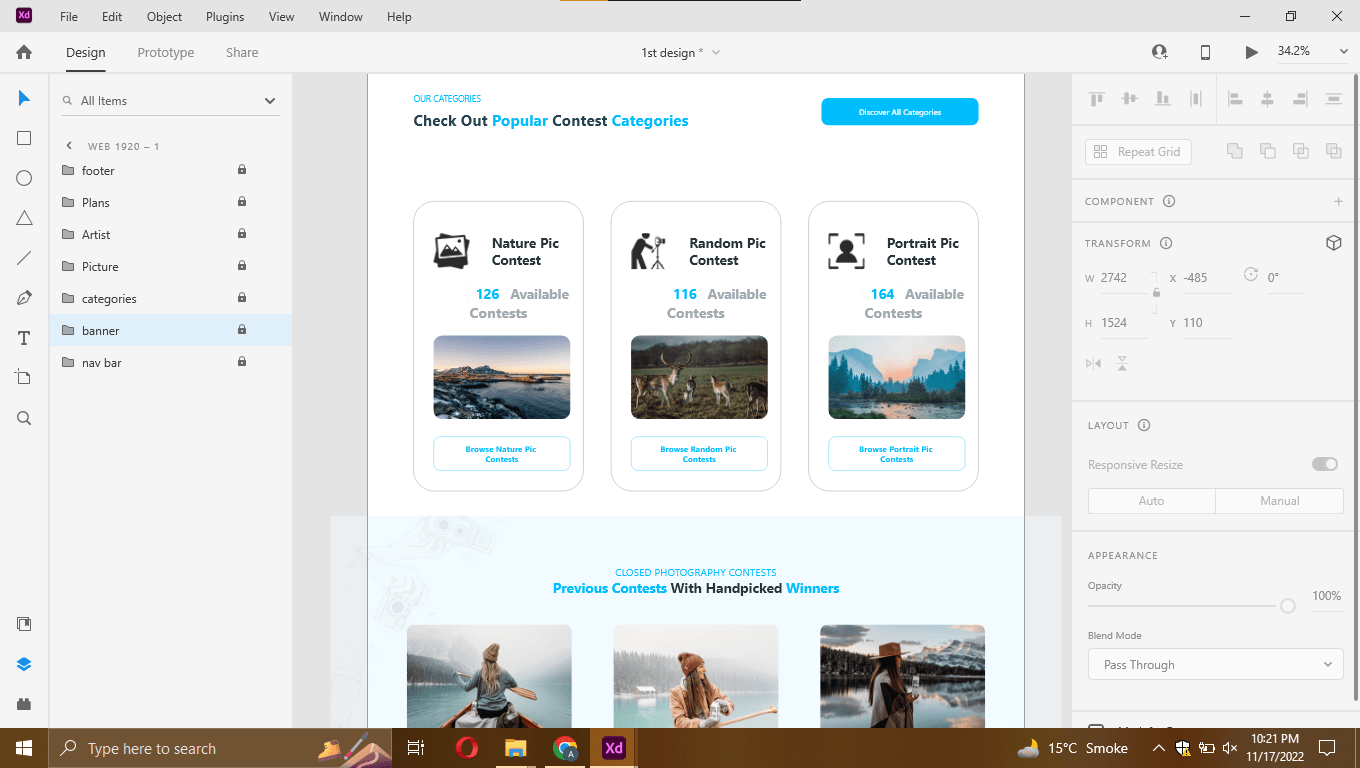Select the Text tool
This screenshot has height=768, width=1360.
(23, 338)
